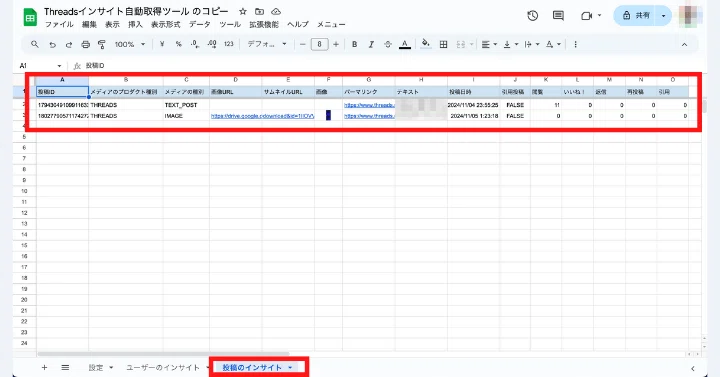The image size is (720, 377).
Task: Open the name box dropdown arrow
Action: click(x=59, y=66)
